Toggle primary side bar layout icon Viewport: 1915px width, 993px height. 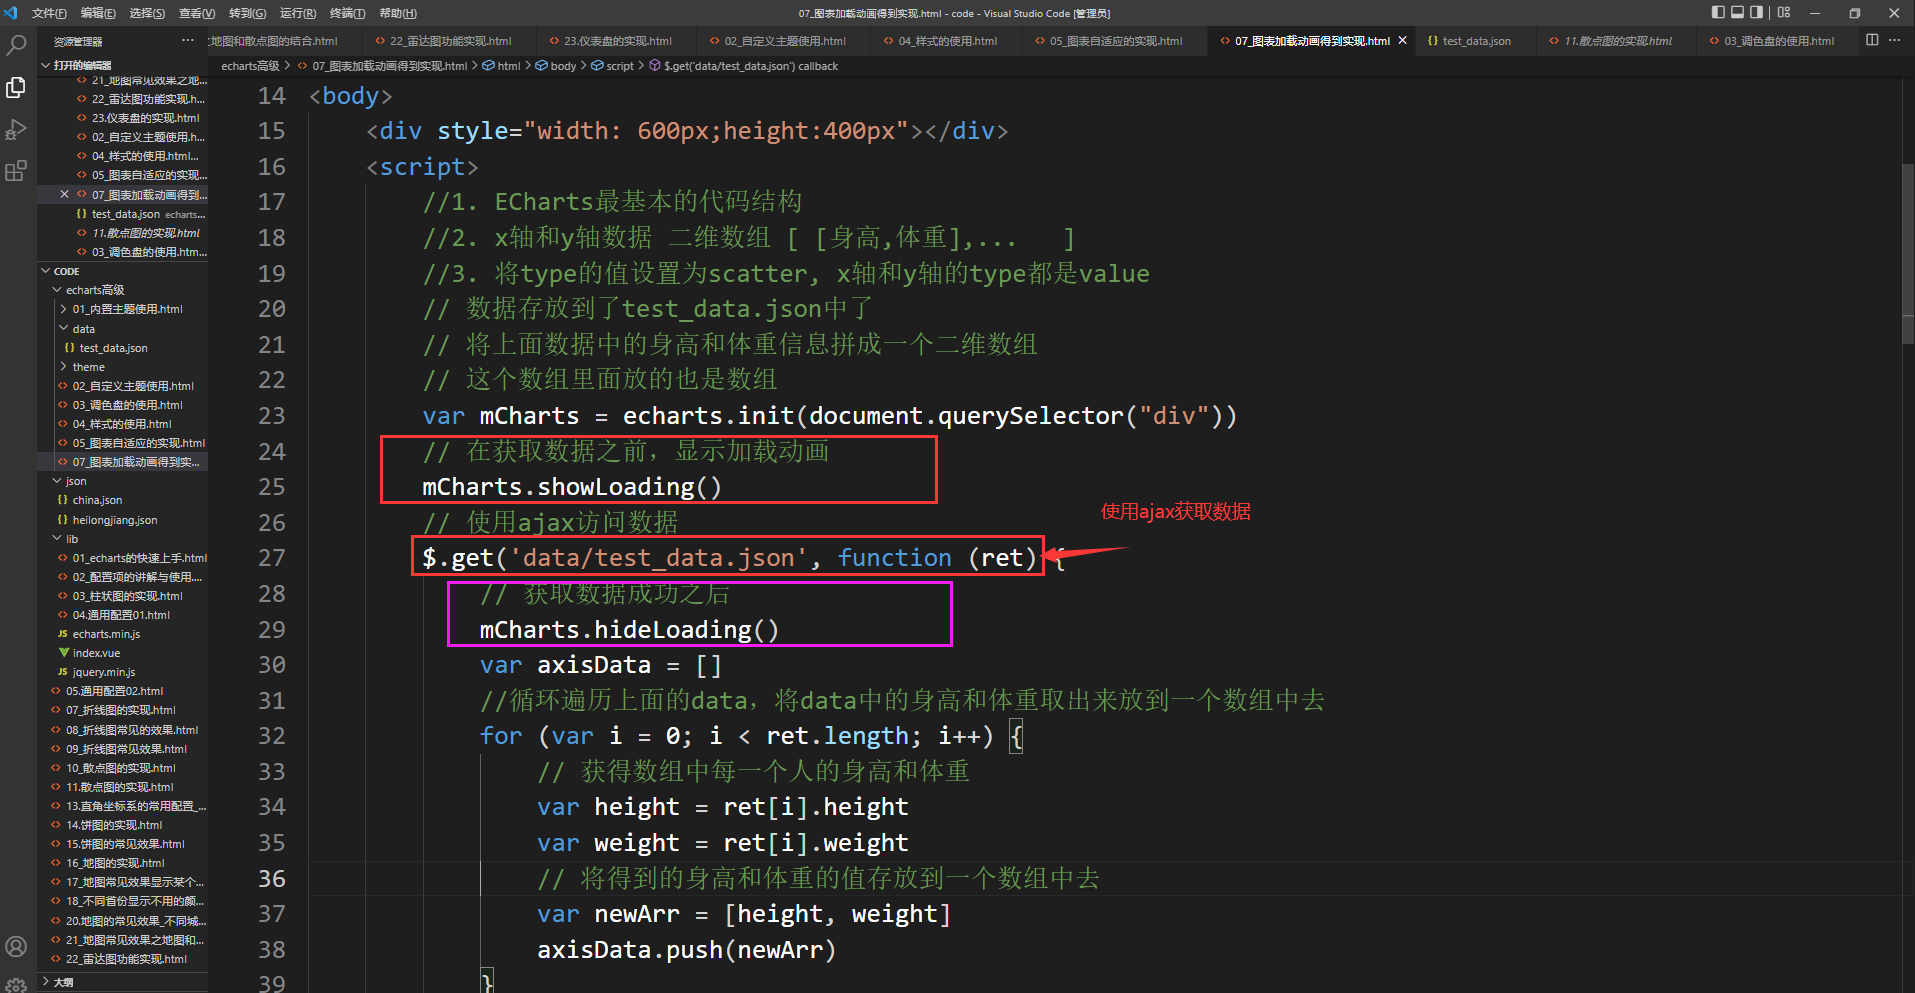click(x=1718, y=13)
